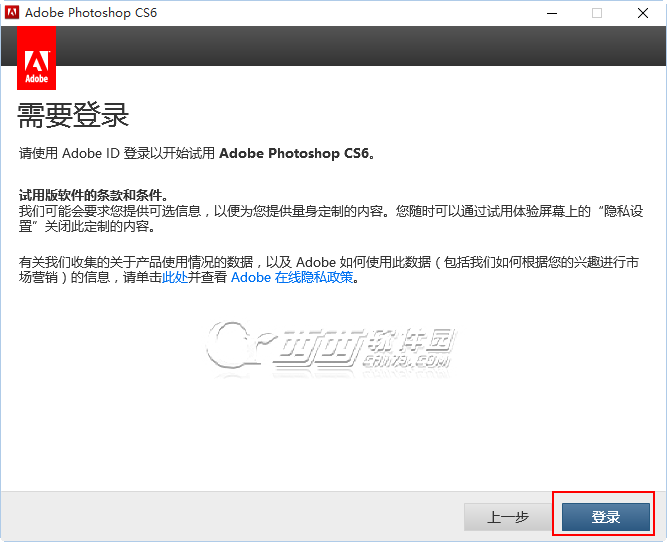The height and width of the screenshot is (542, 667).
Task: Click the bold Adobe Photoshop CS6 product name
Action: [x=294, y=153]
